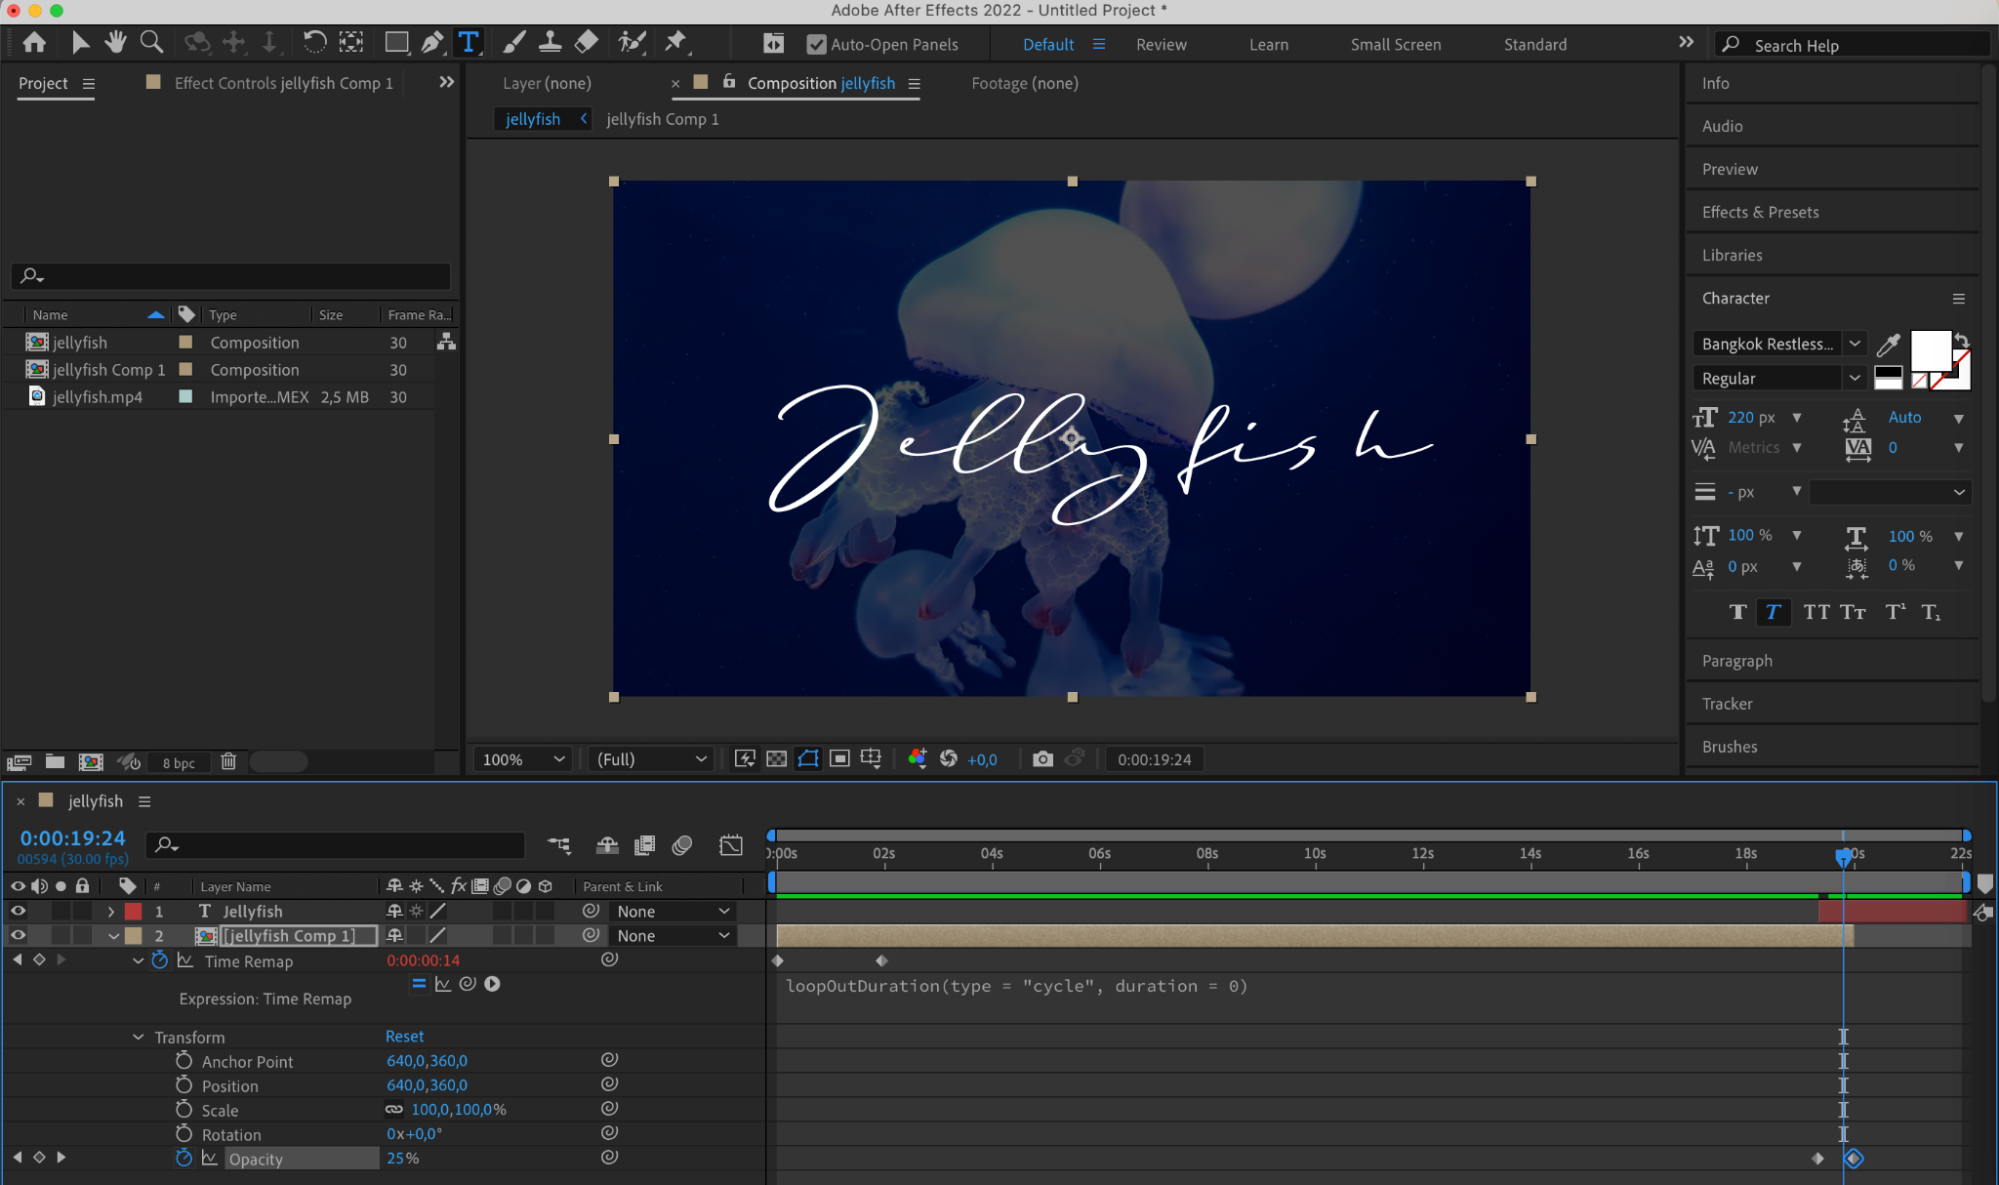
Task: Select the Hand tool
Action: 115,42
